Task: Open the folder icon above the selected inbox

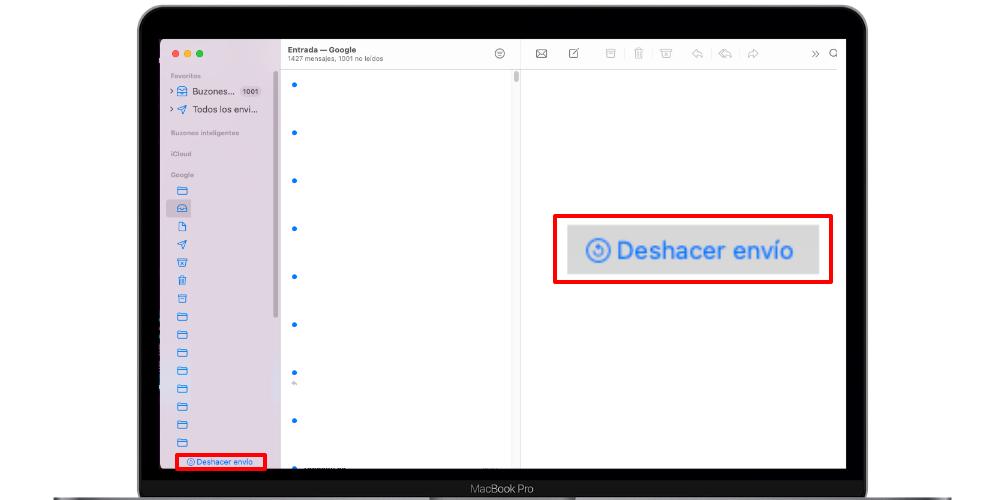Action: (182, 191)
